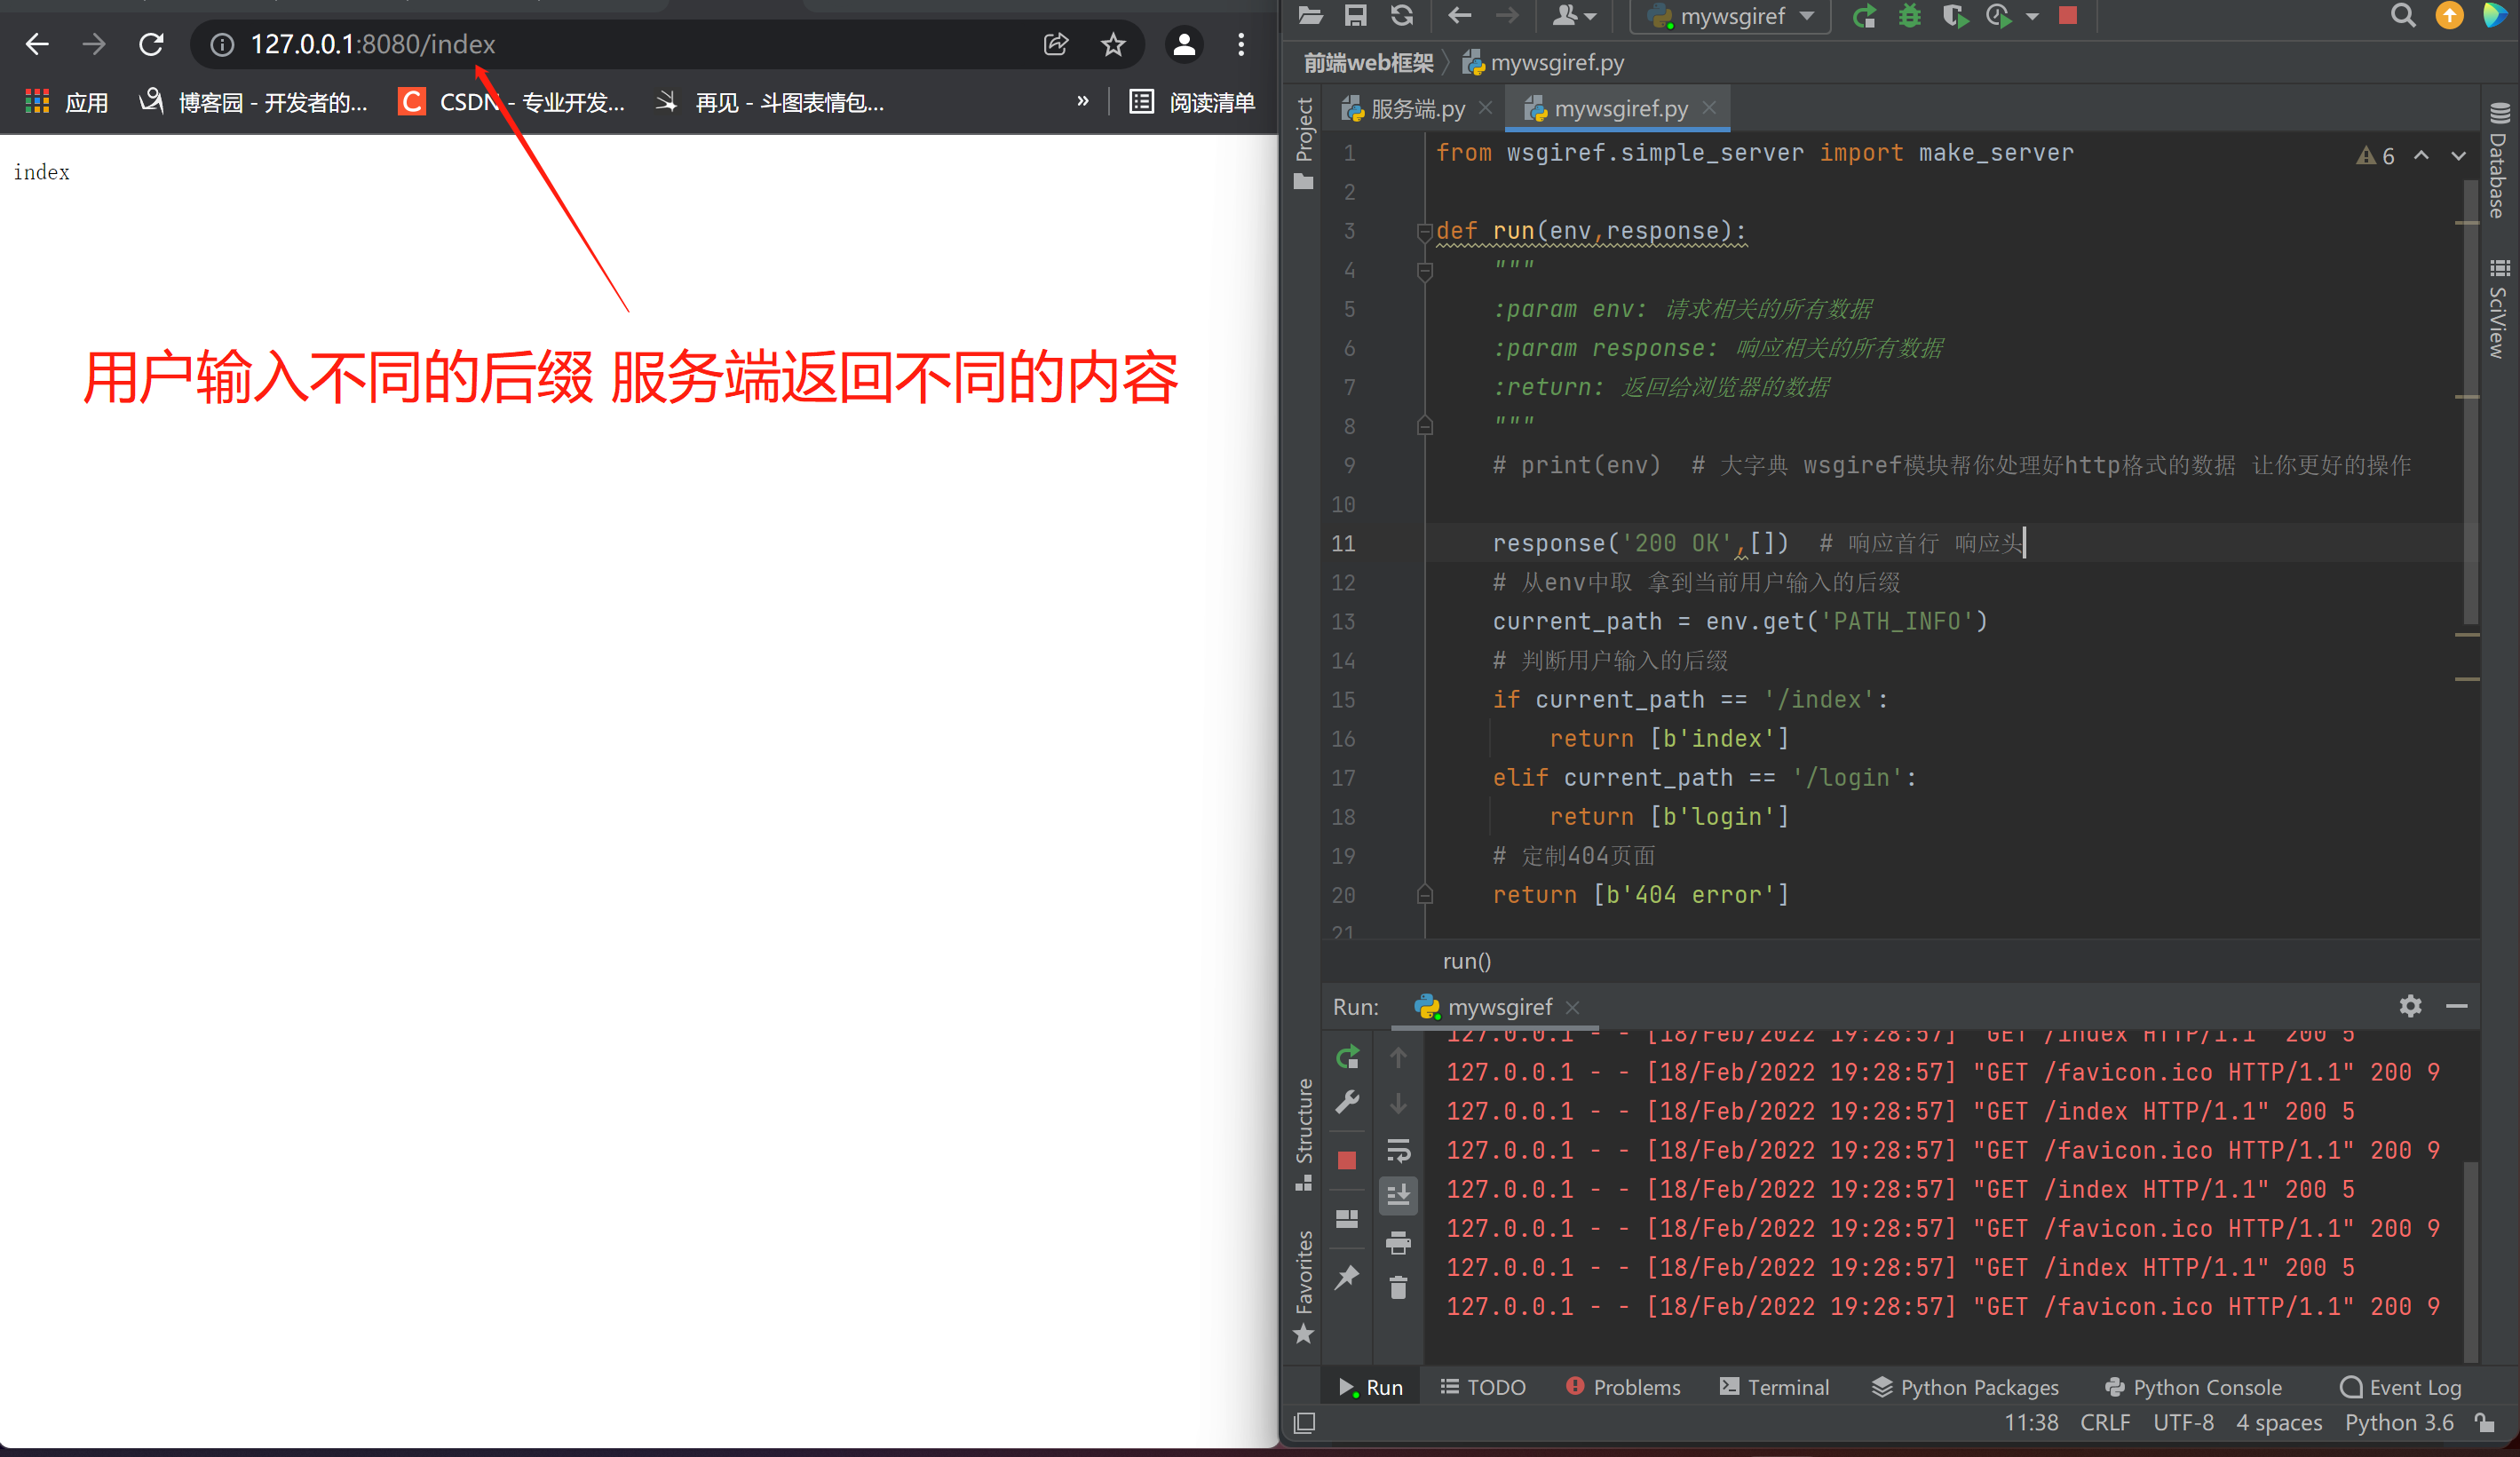Click the Open folder icon in PyCharm toolbar
This screenshot has width=2520, height=1457.
pyautogui.click(x=1310, y=16)
